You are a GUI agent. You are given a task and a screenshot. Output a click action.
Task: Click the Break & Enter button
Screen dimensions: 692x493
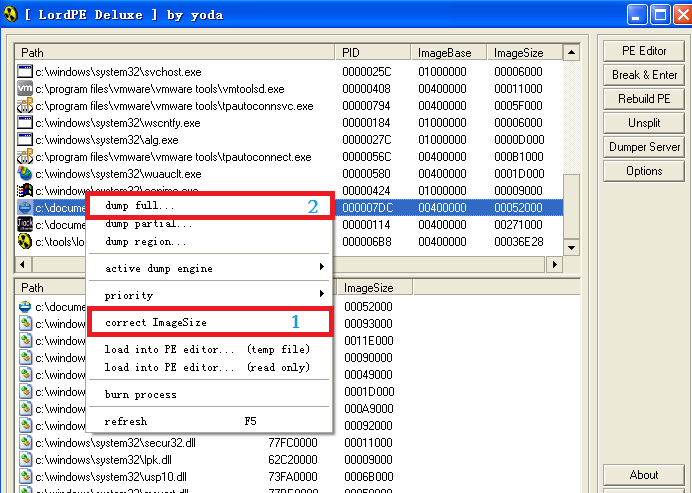point(644,75)
